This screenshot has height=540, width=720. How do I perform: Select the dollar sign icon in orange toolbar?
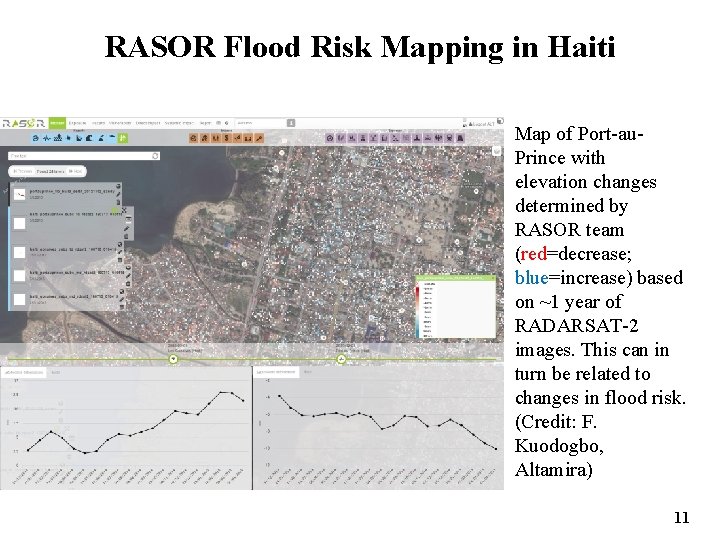[226, 138]
